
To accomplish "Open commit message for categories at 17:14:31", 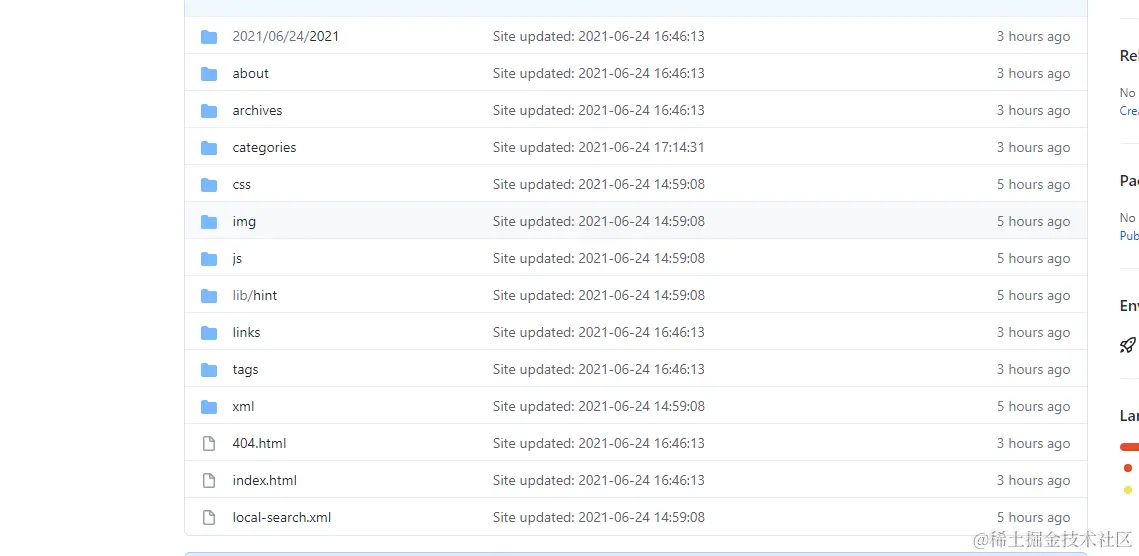I will (x=599, y=148).
